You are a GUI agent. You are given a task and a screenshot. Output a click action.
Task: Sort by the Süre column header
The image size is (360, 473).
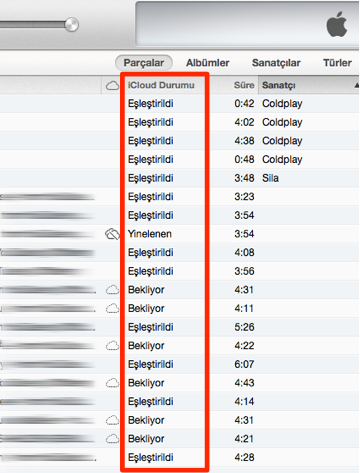coord(244,85)
